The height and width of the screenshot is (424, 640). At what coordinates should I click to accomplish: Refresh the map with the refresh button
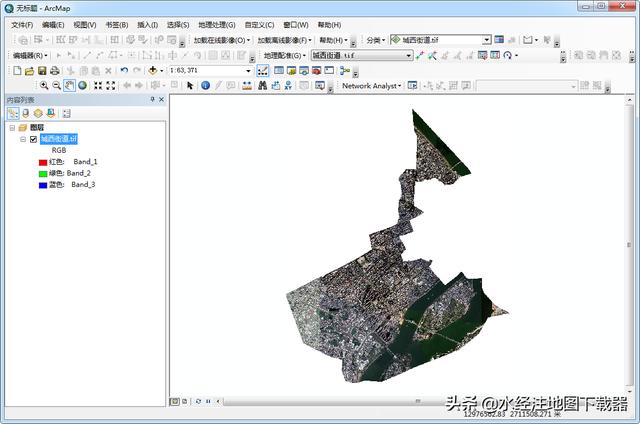tap(198, 401)
